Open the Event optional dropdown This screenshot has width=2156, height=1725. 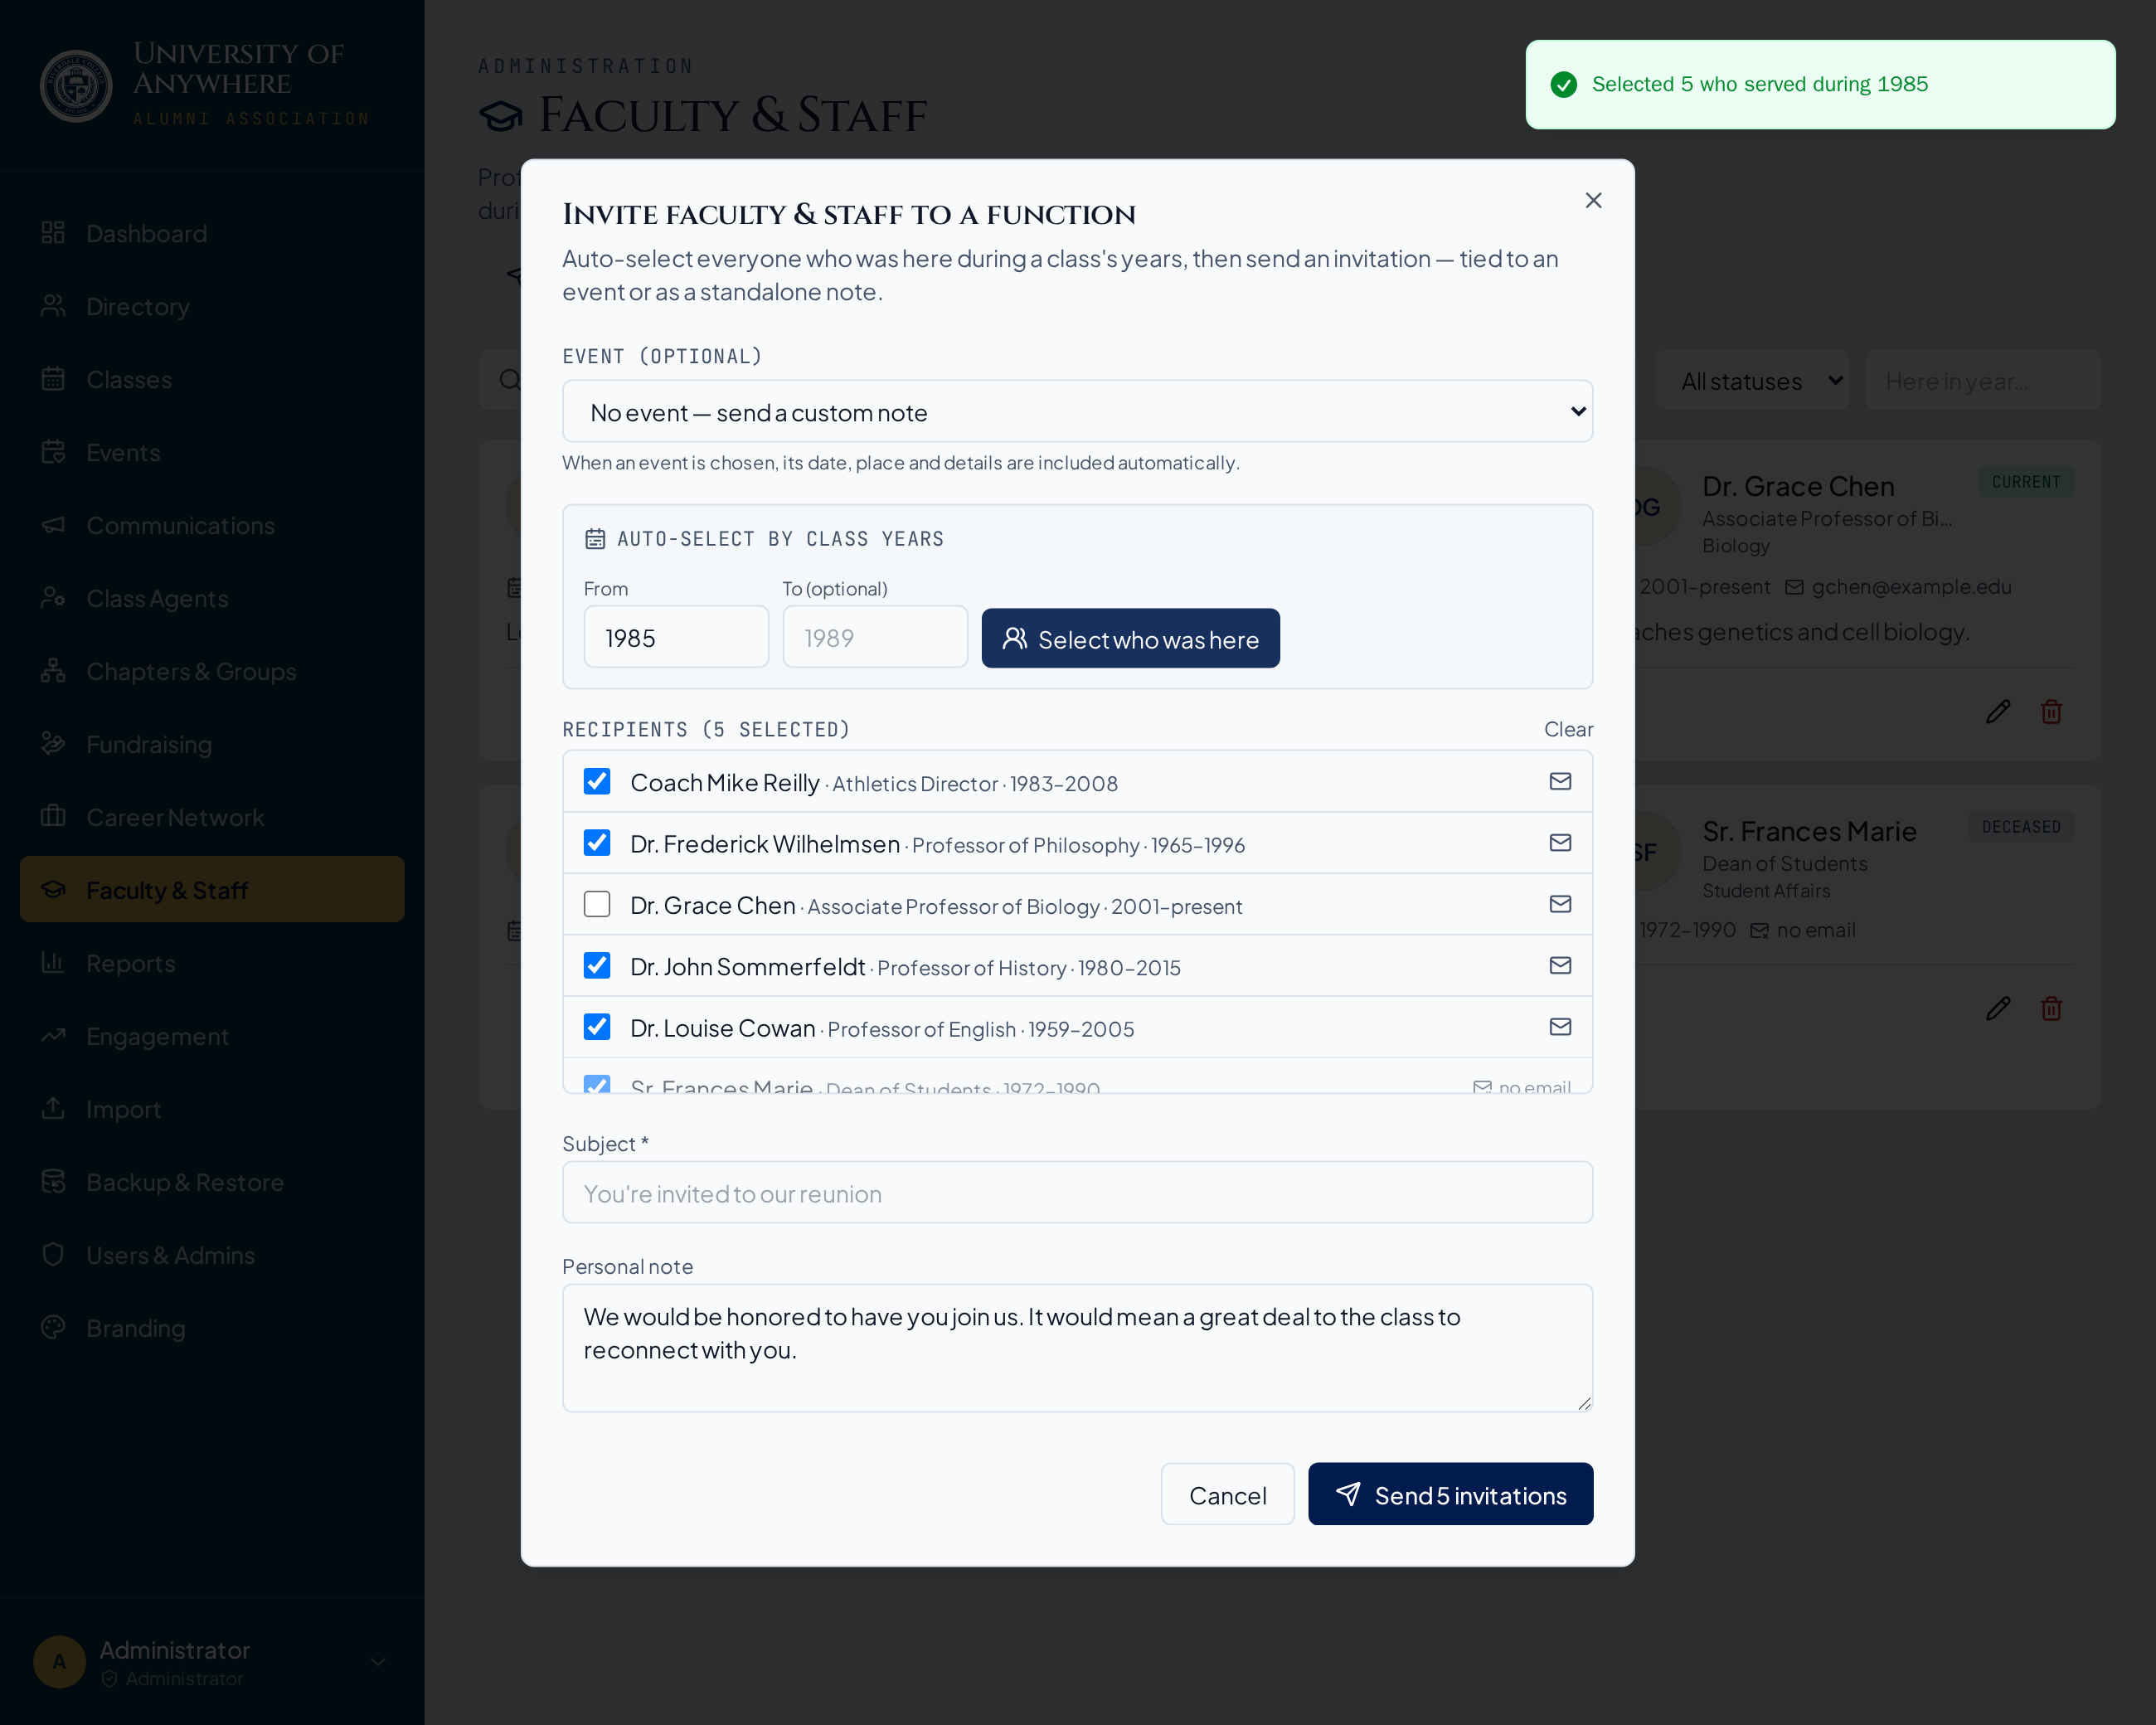coord(1077,411)
